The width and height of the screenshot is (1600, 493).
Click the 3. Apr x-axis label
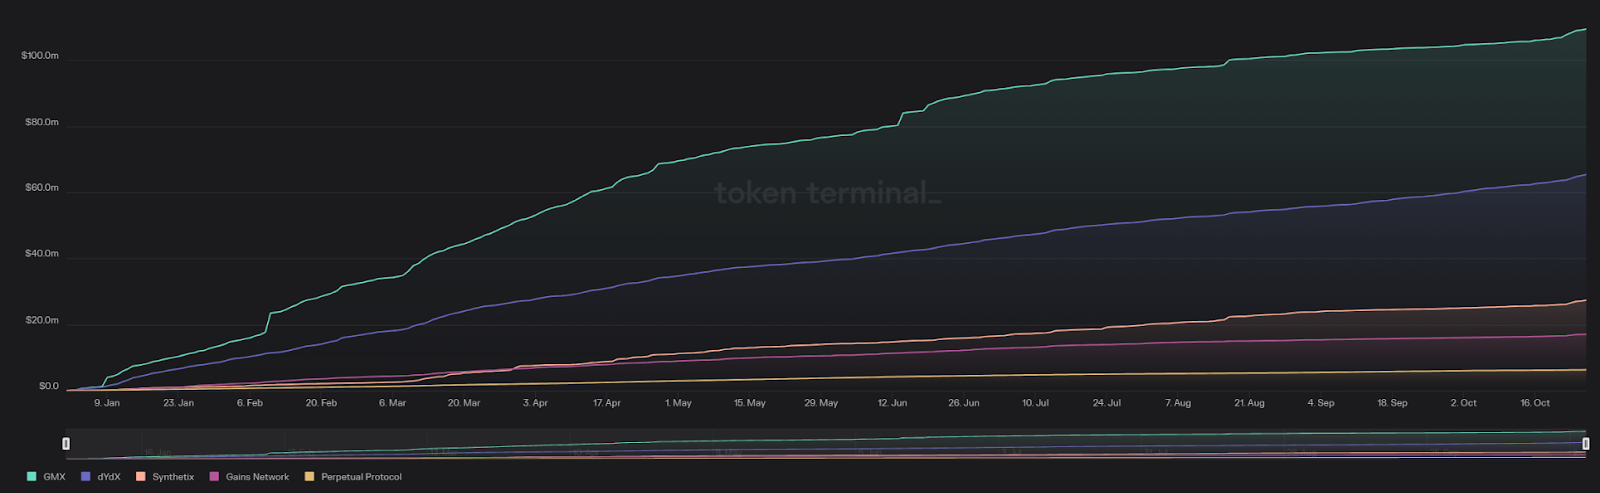coord(535,403)
